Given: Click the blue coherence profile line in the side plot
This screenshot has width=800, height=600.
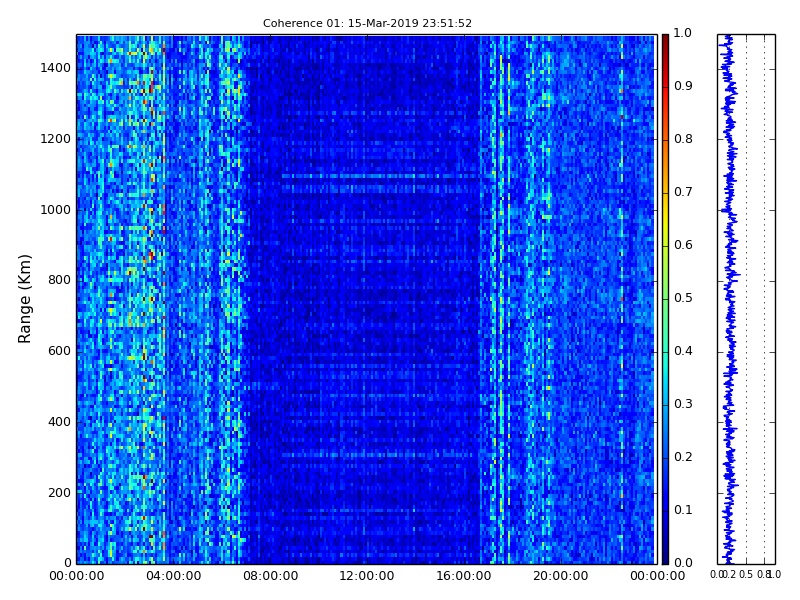Looking at the screenshot, I should [730, 299].
